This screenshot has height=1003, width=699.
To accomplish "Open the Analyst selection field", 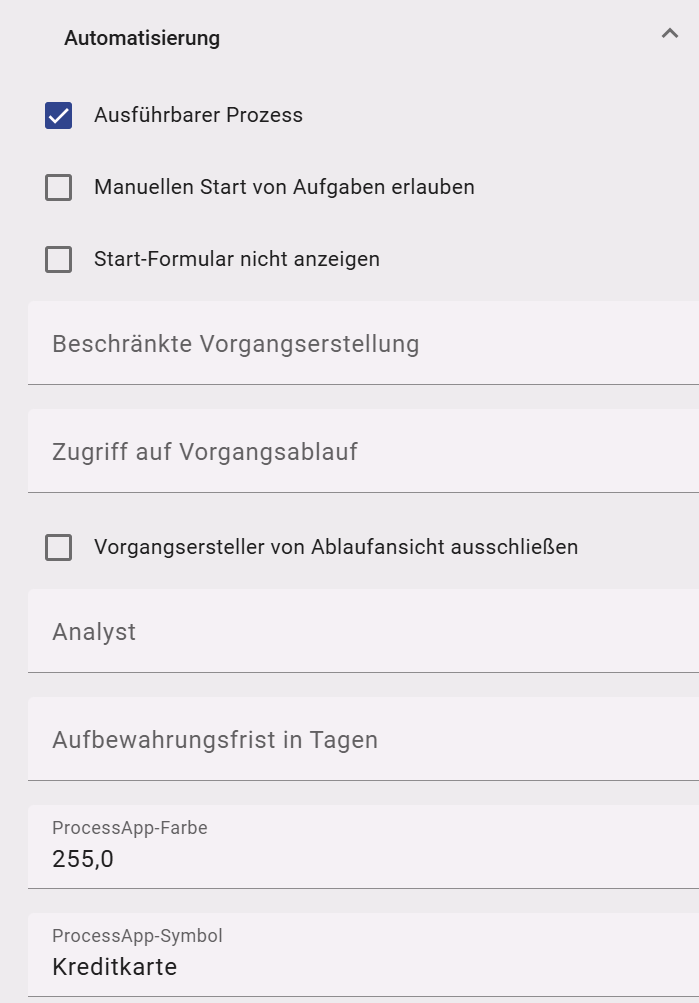I will [x=300, y=631].
